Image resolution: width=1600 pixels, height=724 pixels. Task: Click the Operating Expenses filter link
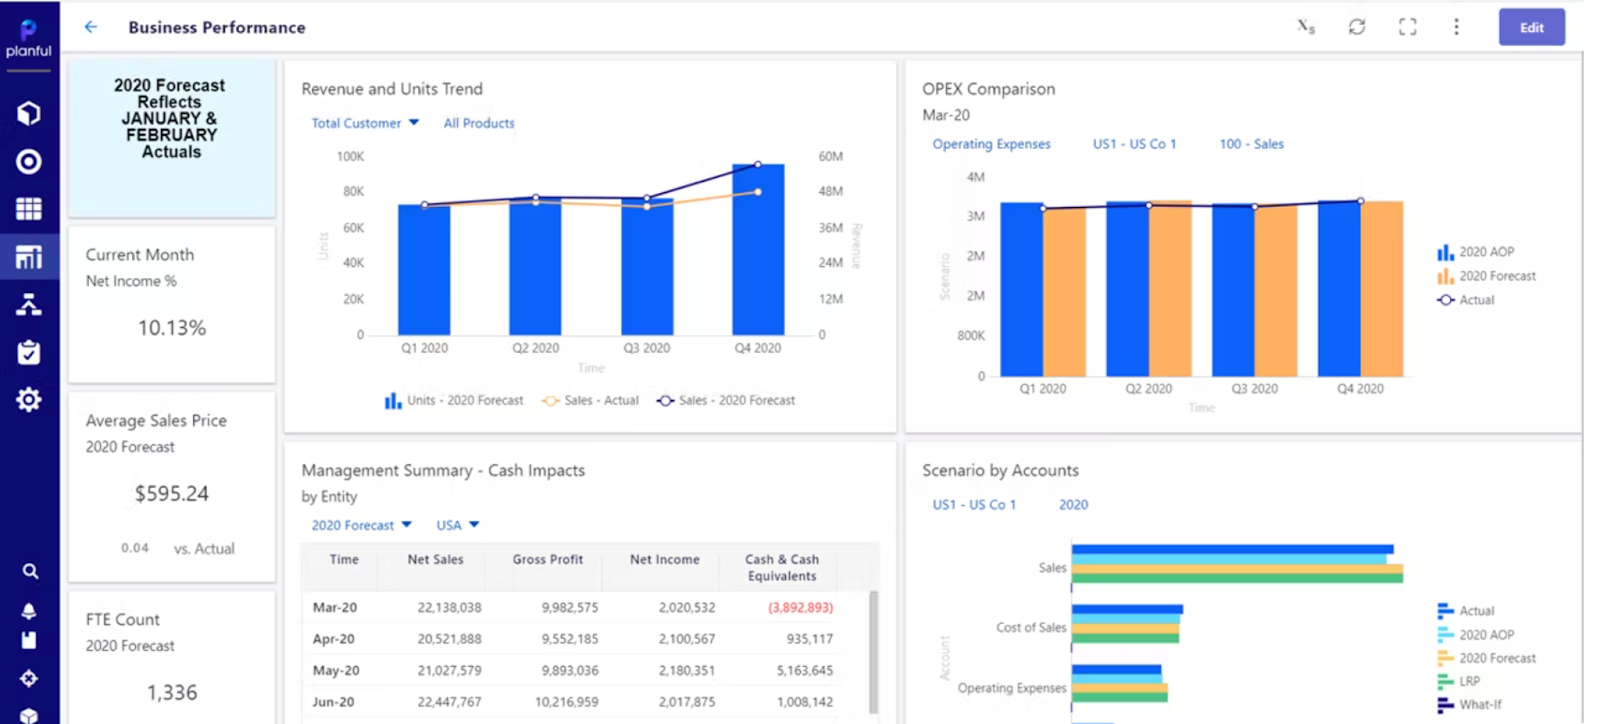(991, 144)
